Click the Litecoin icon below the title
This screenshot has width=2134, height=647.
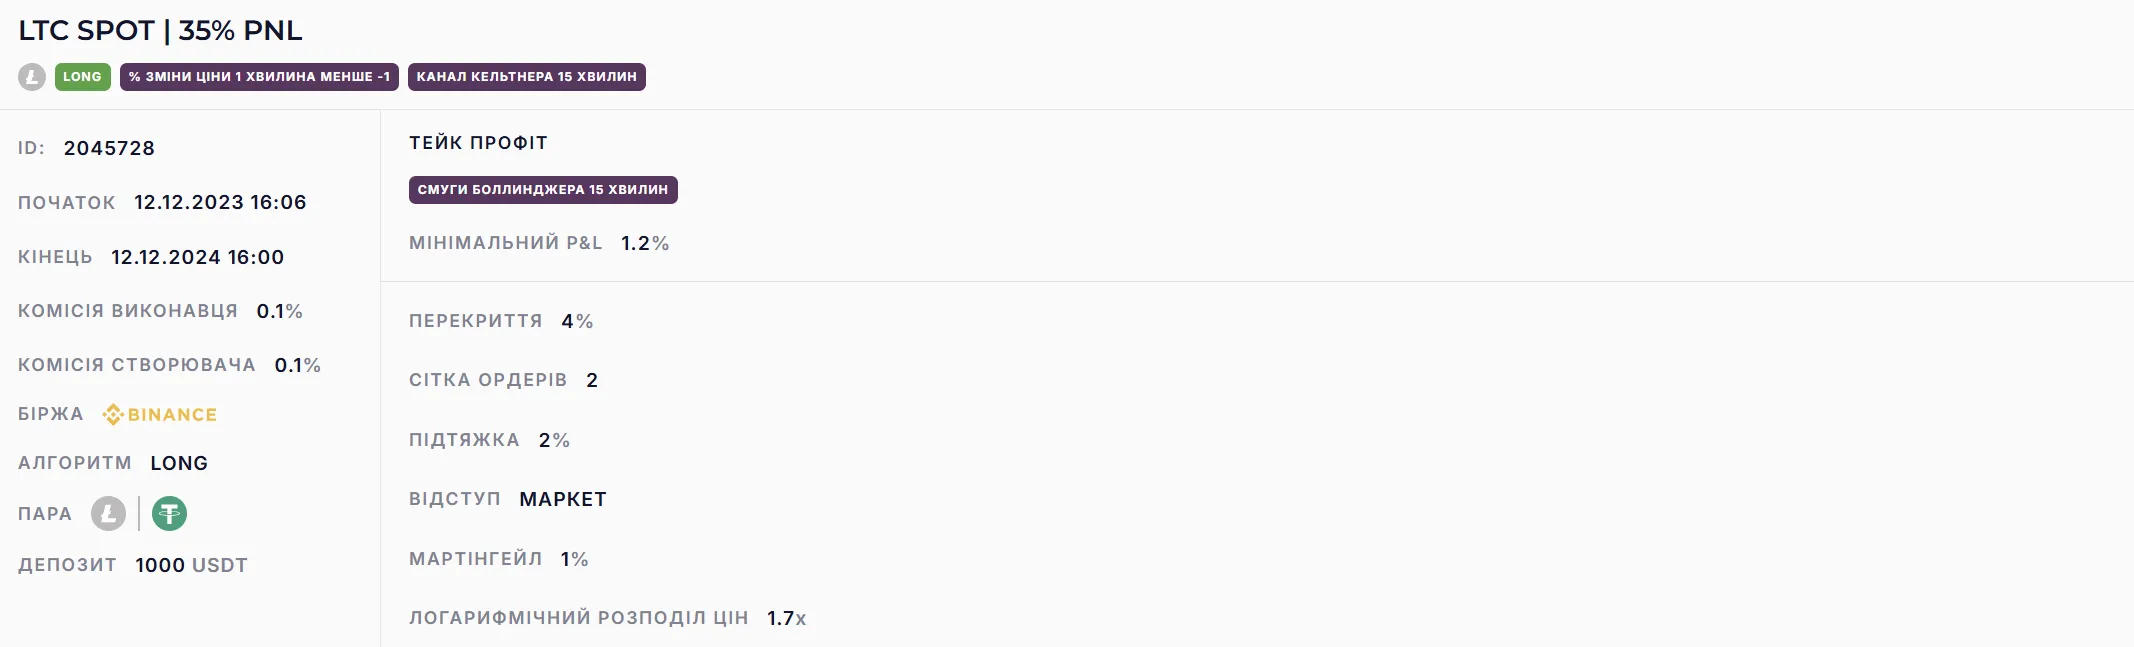pyautogui.click(x=32, y=77)
